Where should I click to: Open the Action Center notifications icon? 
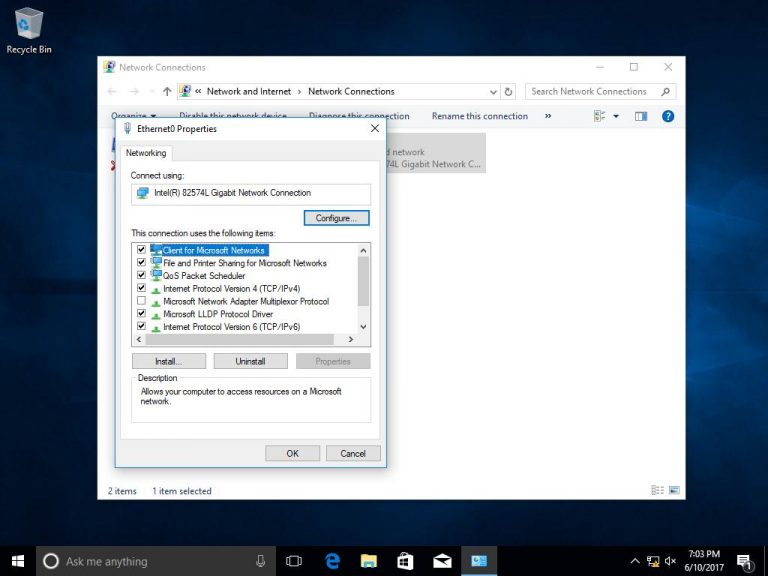(x=744, y=562)
